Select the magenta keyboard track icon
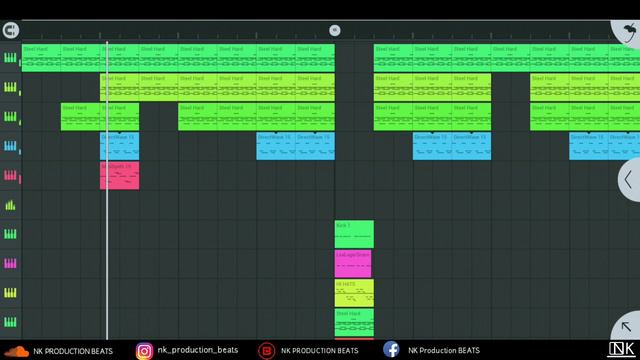Image resolution: width=640 pixels, height=360 pixels. point(10,263)
